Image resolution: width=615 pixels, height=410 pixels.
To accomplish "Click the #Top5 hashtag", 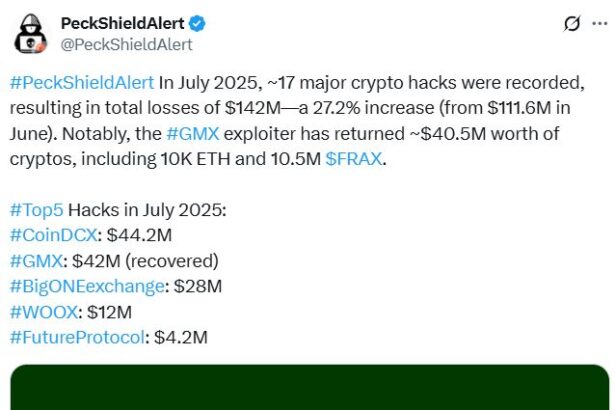I will click(36, 209).
